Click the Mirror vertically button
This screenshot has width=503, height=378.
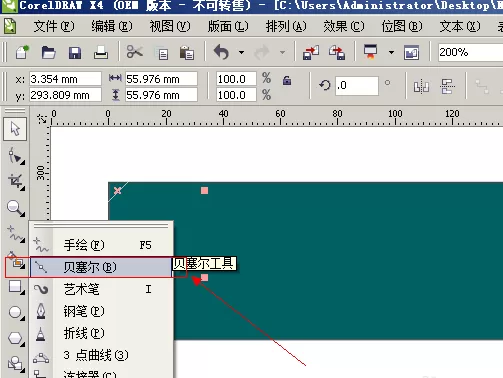tap(447, 87)
